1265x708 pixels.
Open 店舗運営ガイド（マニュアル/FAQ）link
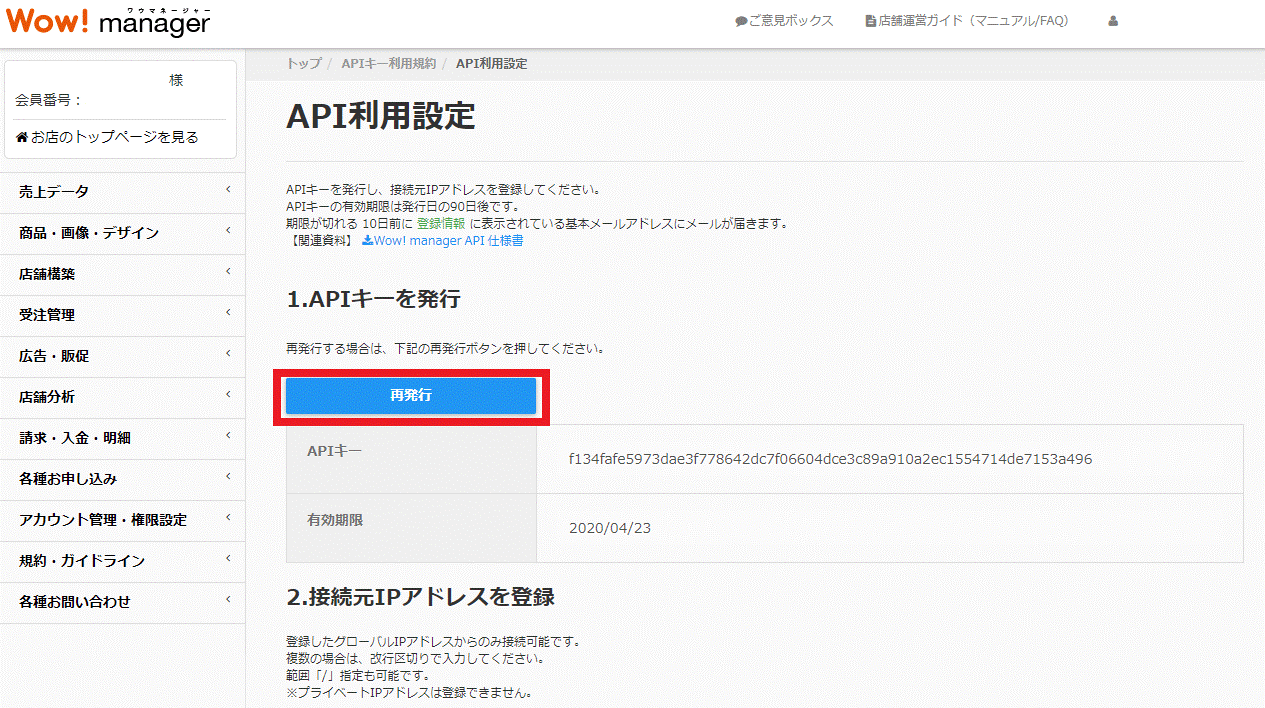[973, 21]
